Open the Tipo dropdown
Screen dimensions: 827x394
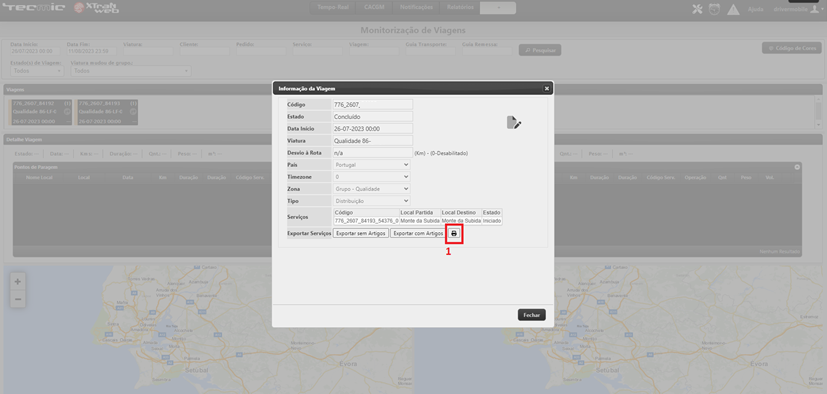click(x=372, y=201)
